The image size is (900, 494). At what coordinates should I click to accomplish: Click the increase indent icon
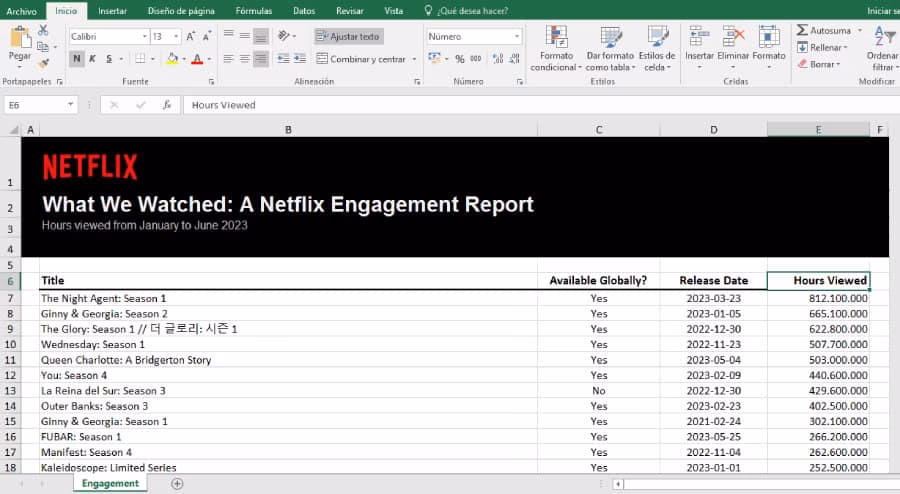click(300, 59)
